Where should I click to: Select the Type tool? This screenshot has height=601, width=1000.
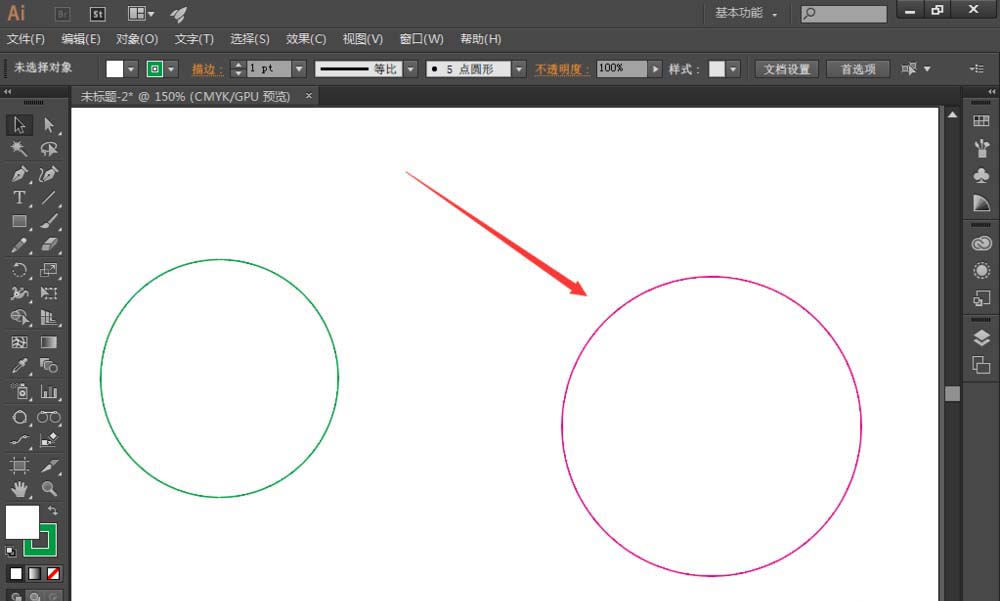point(19,198)
